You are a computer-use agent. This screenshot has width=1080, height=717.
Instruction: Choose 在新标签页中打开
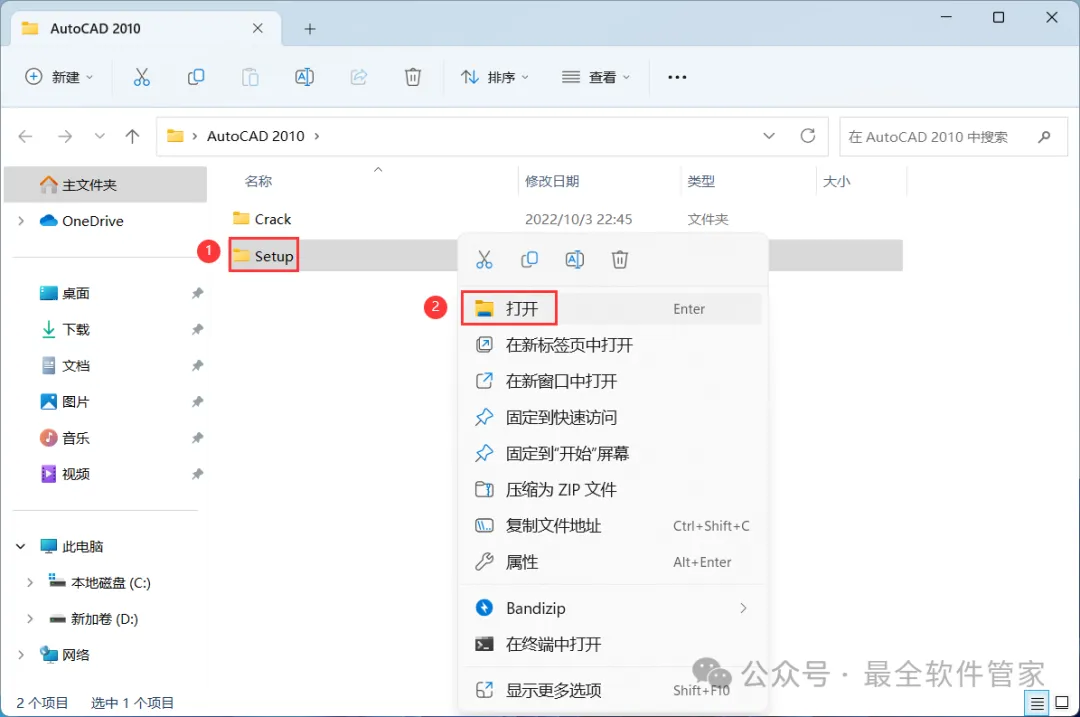coord(612,345)
